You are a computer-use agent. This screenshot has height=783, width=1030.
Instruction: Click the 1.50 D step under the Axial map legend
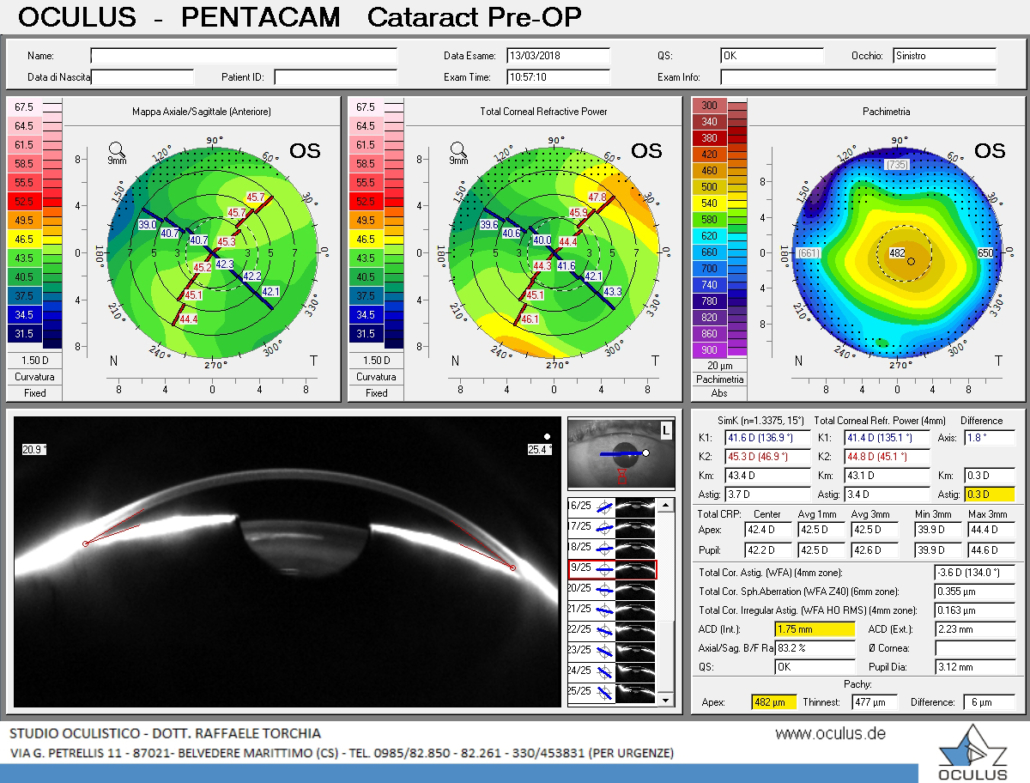pos(35,361)
